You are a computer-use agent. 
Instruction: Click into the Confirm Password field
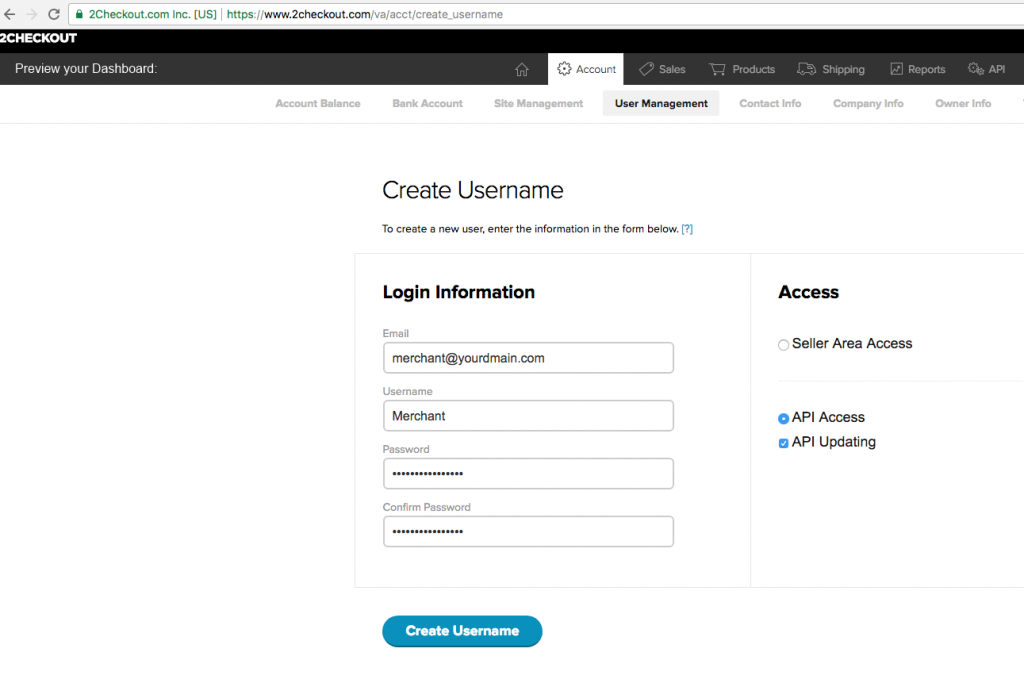point(528,532)
